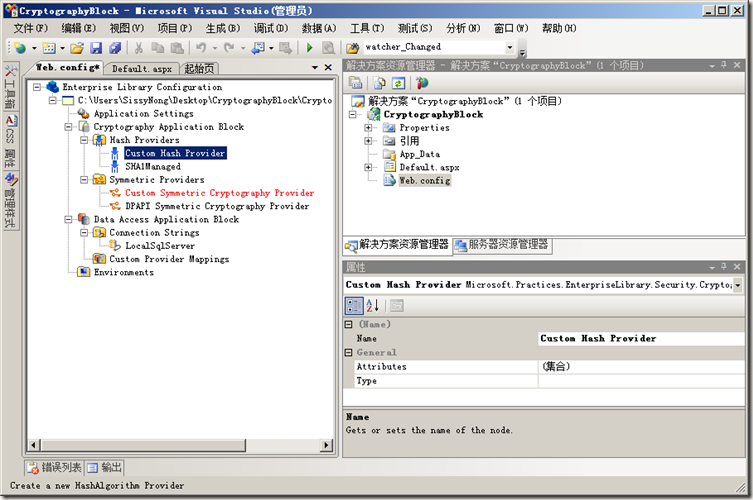
Task: Click the Navigate Backward toolbar icon
Action: tap(258, 48)
